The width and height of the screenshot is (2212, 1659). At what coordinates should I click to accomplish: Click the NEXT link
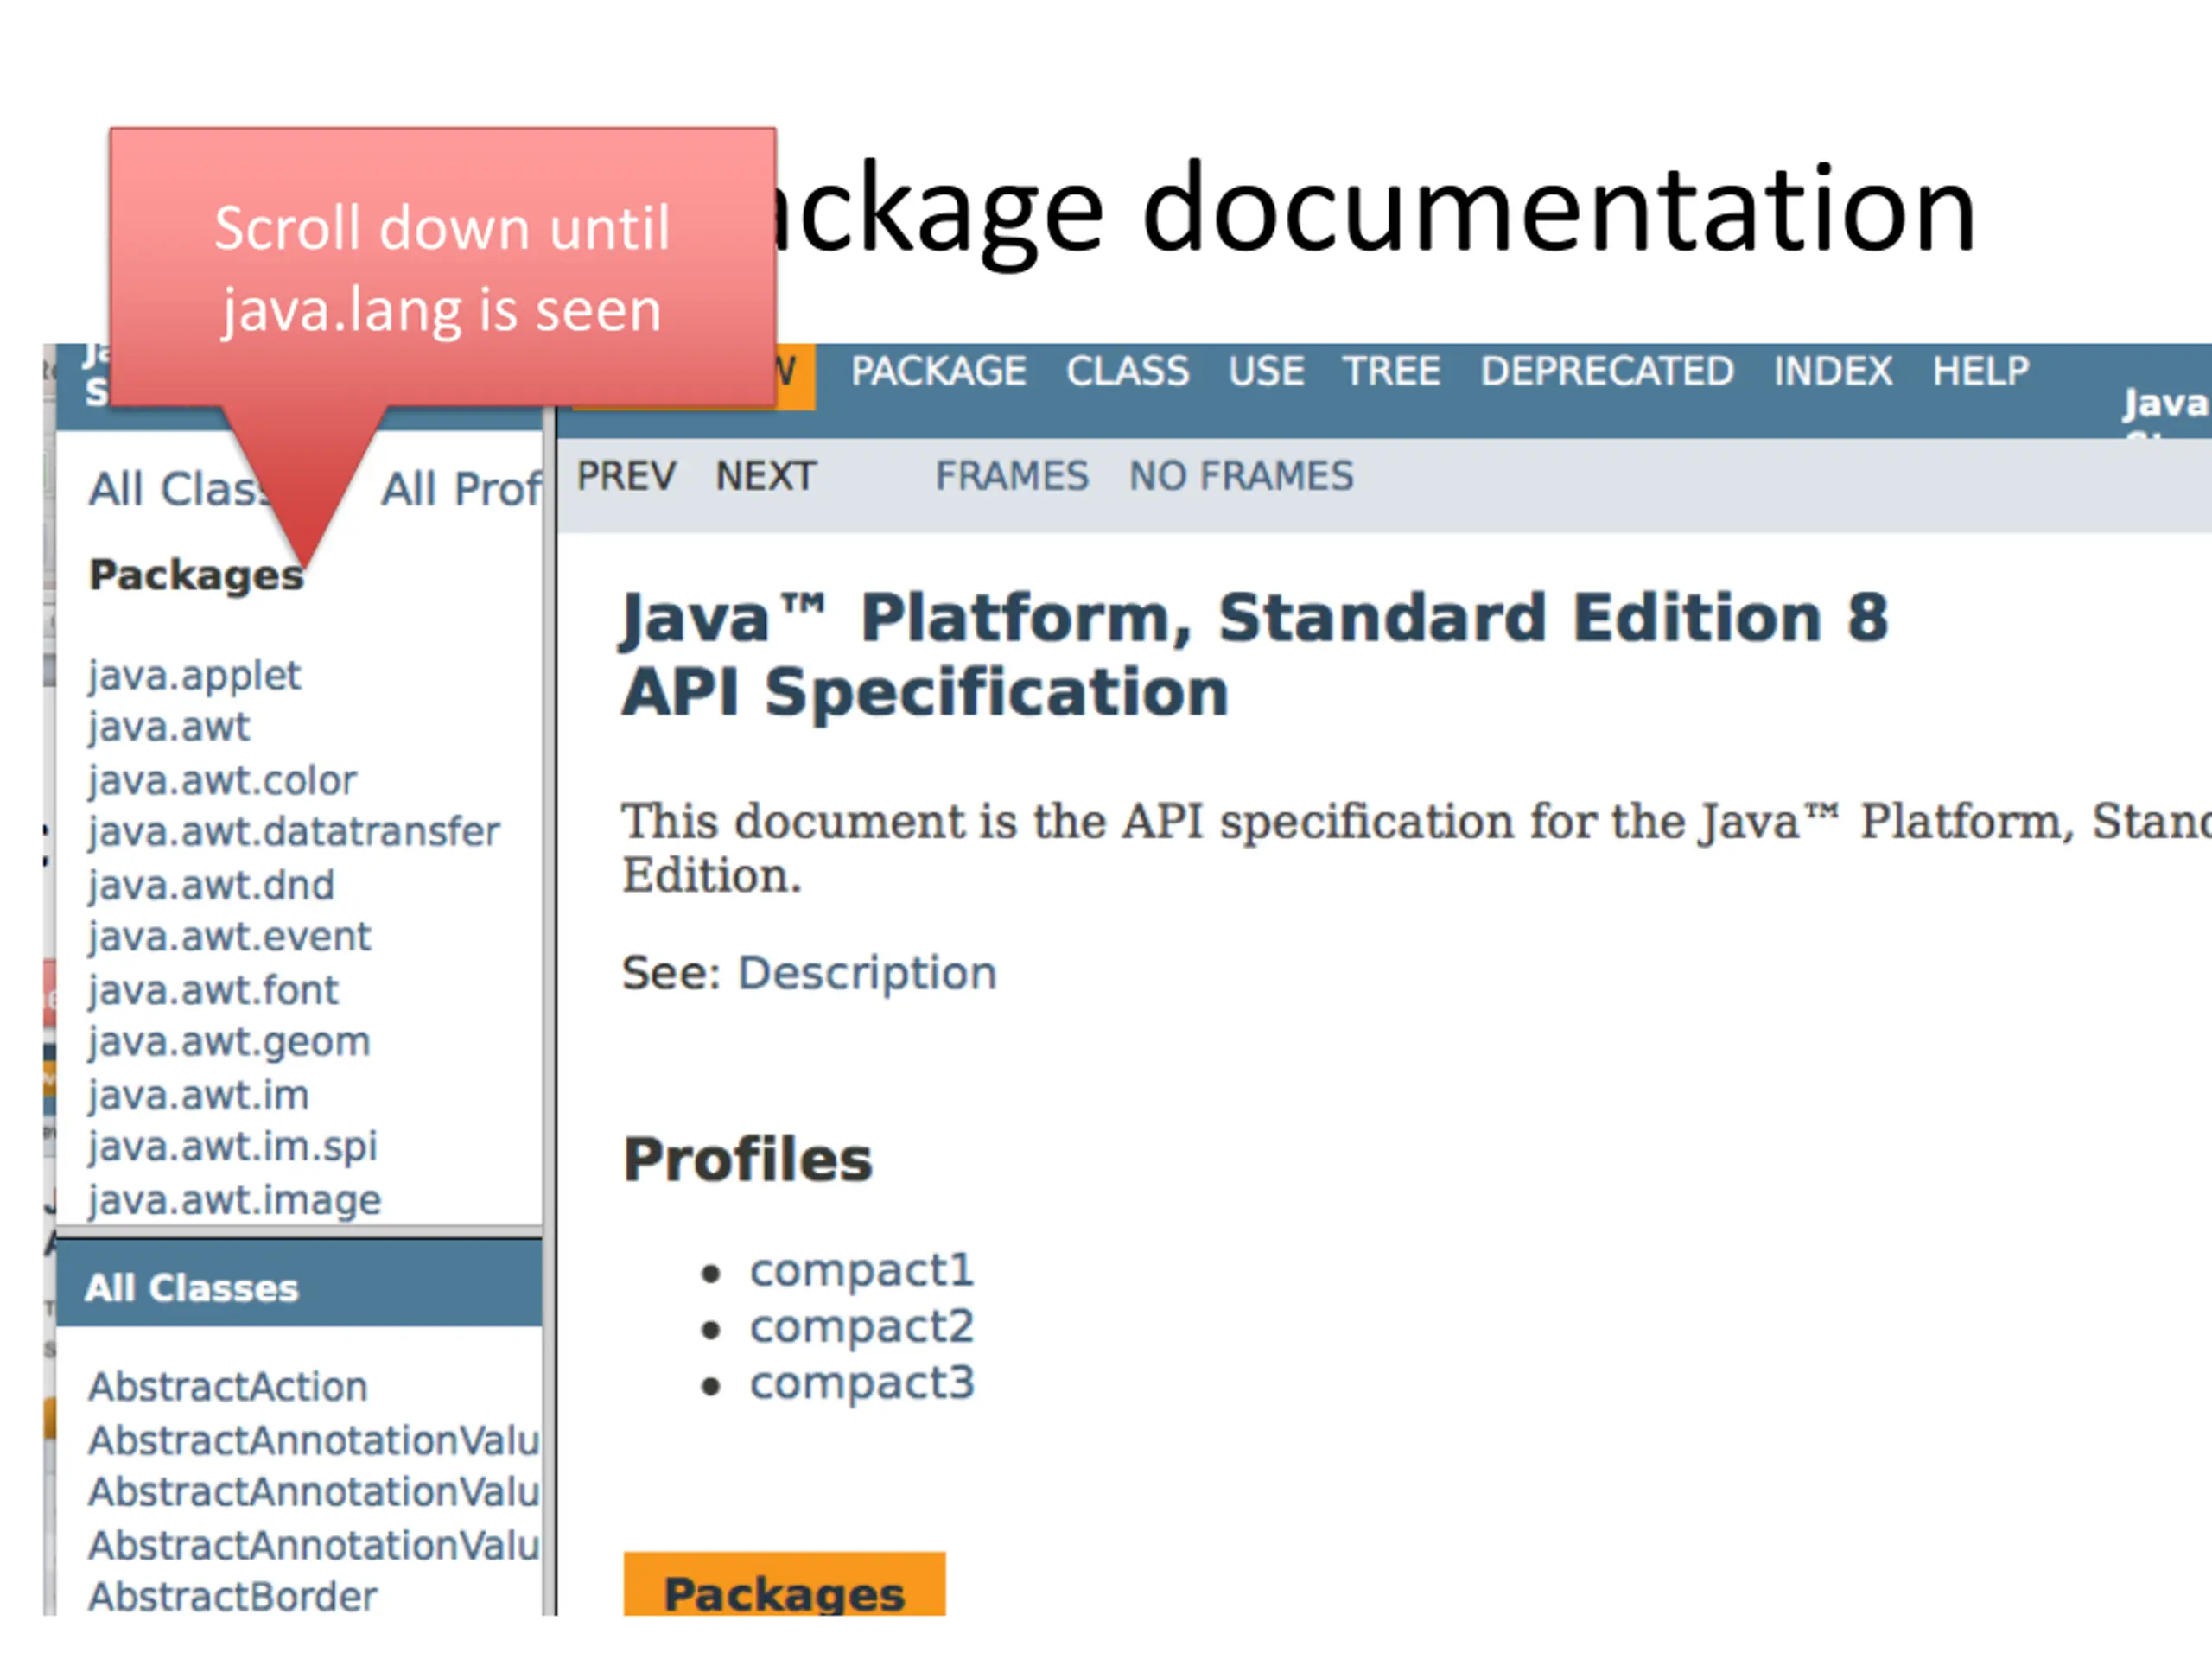pos(766,476)
